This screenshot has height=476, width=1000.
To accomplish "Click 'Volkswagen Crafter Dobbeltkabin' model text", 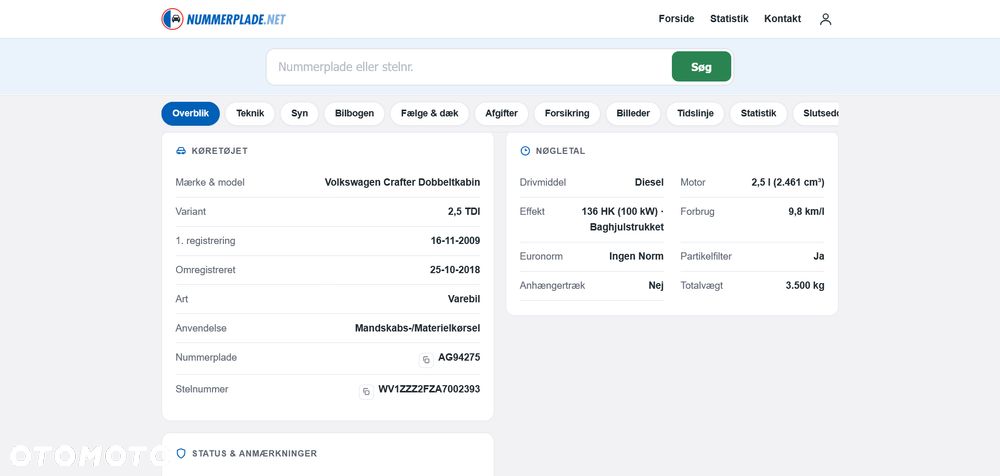I will tap(402, 182).
